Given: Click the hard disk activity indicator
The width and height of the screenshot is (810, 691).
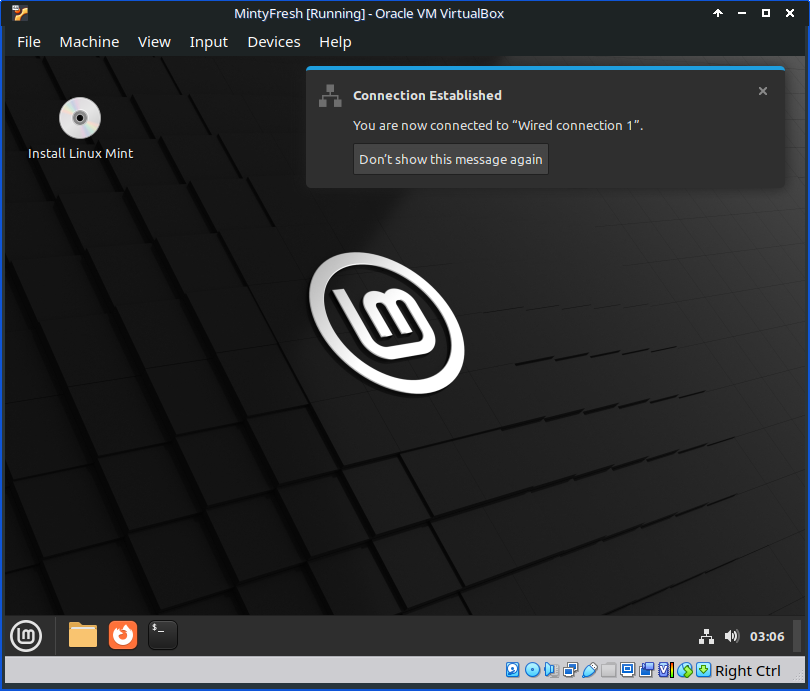Looking at the screenshot, I should click(x=512, y=670).
